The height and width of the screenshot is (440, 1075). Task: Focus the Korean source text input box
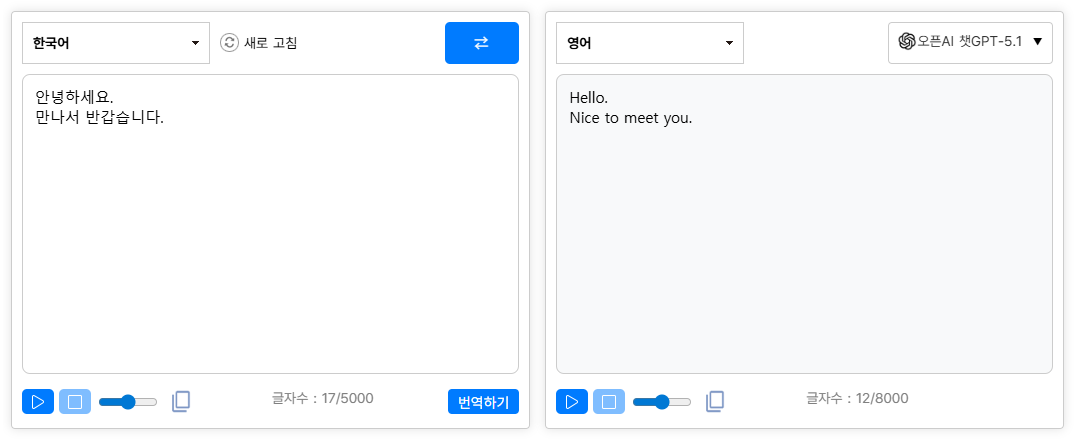click(270, 250)
